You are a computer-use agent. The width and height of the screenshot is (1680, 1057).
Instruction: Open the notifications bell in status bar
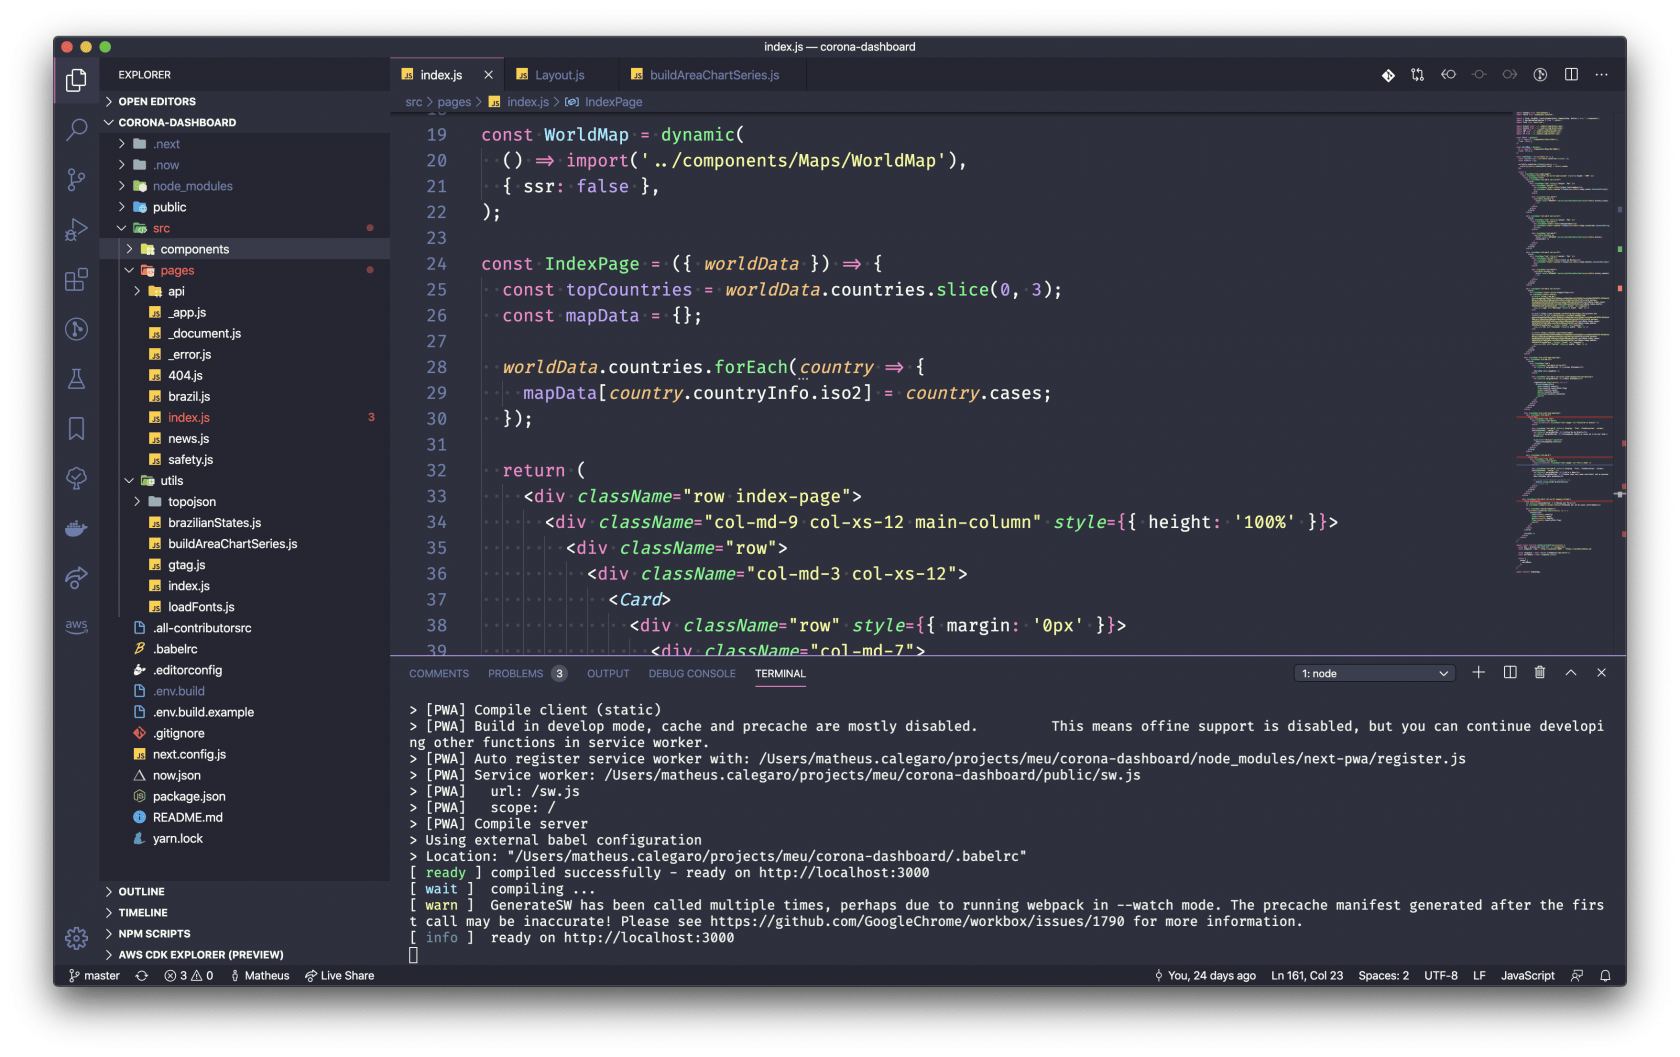[1605, 976]
